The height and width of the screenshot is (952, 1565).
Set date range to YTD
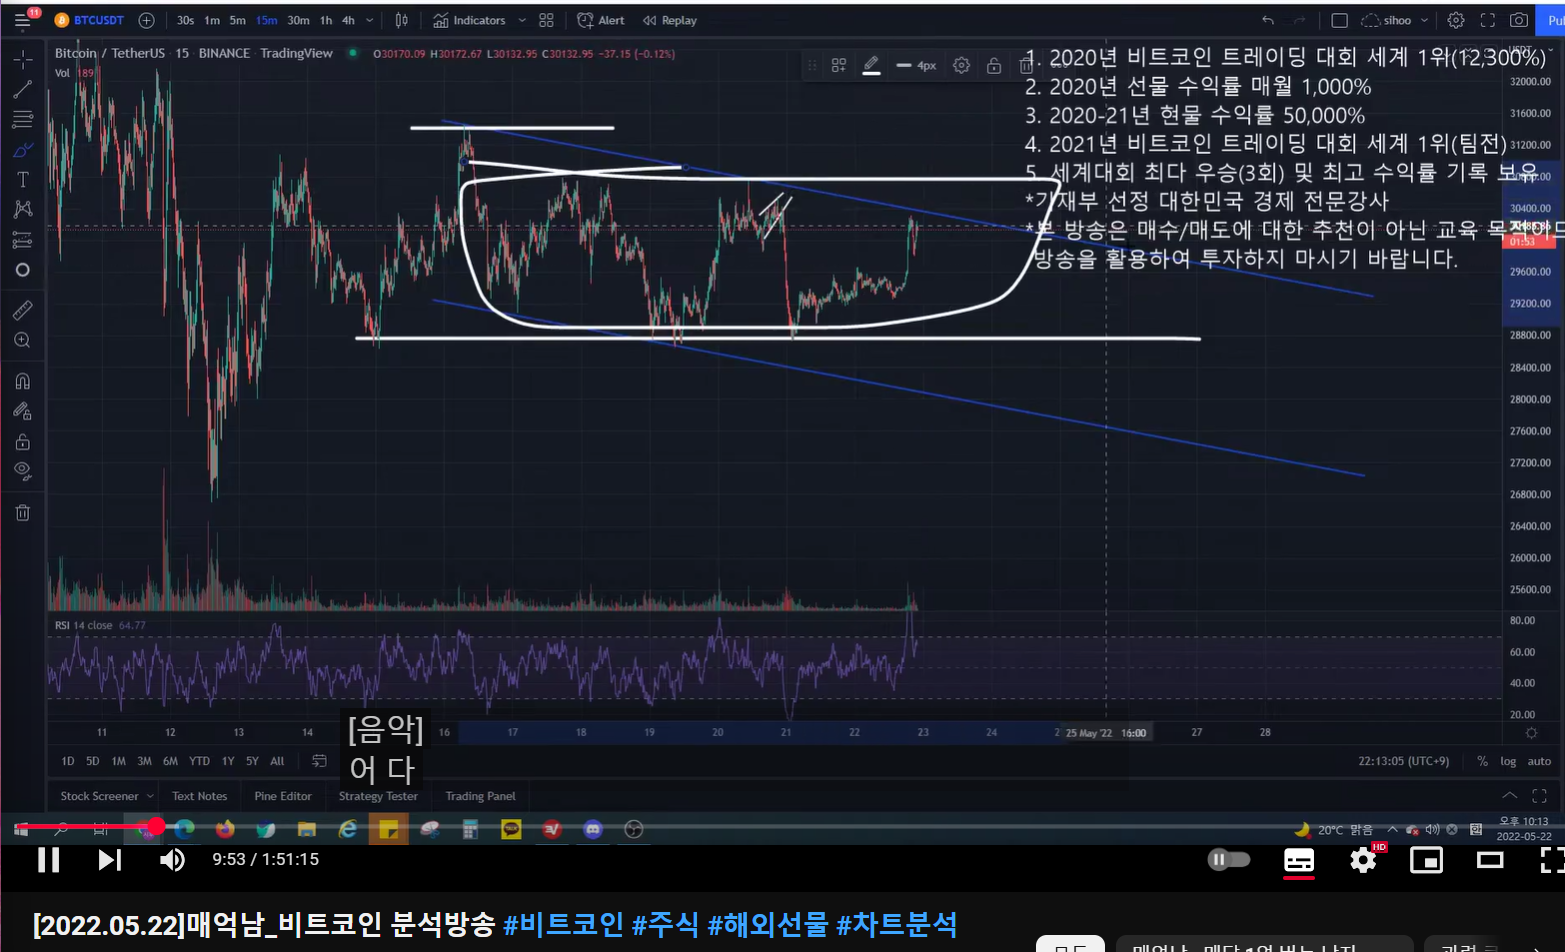click(x=200, y=761)
